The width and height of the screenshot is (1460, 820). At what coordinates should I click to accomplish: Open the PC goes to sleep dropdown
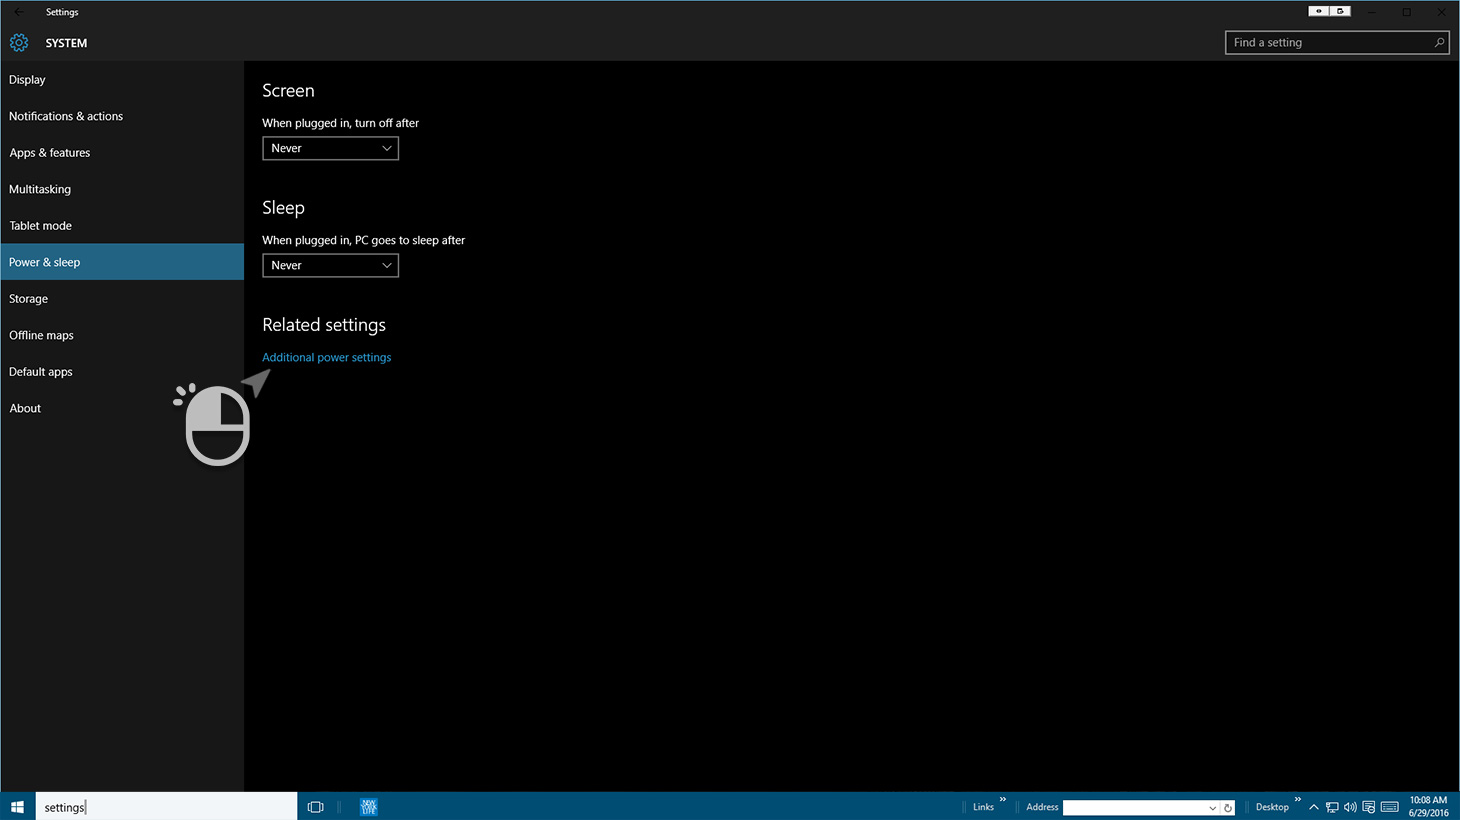pyautogui.click(x=330, y=265)
